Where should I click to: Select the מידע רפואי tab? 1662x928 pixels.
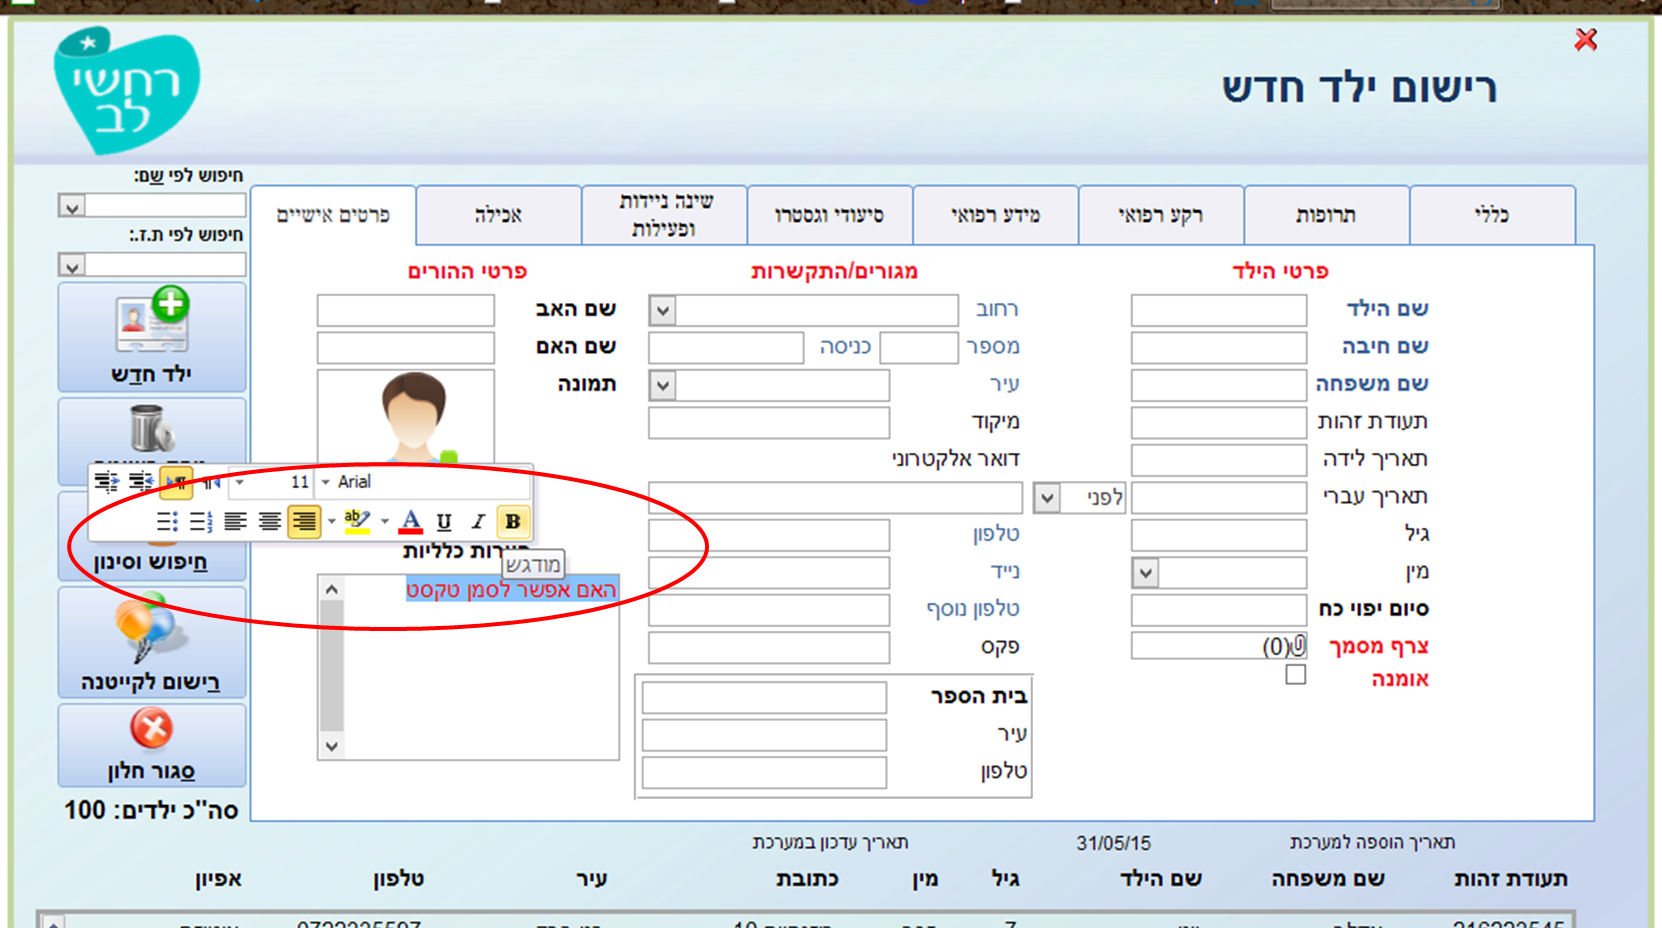click(996, 215)
